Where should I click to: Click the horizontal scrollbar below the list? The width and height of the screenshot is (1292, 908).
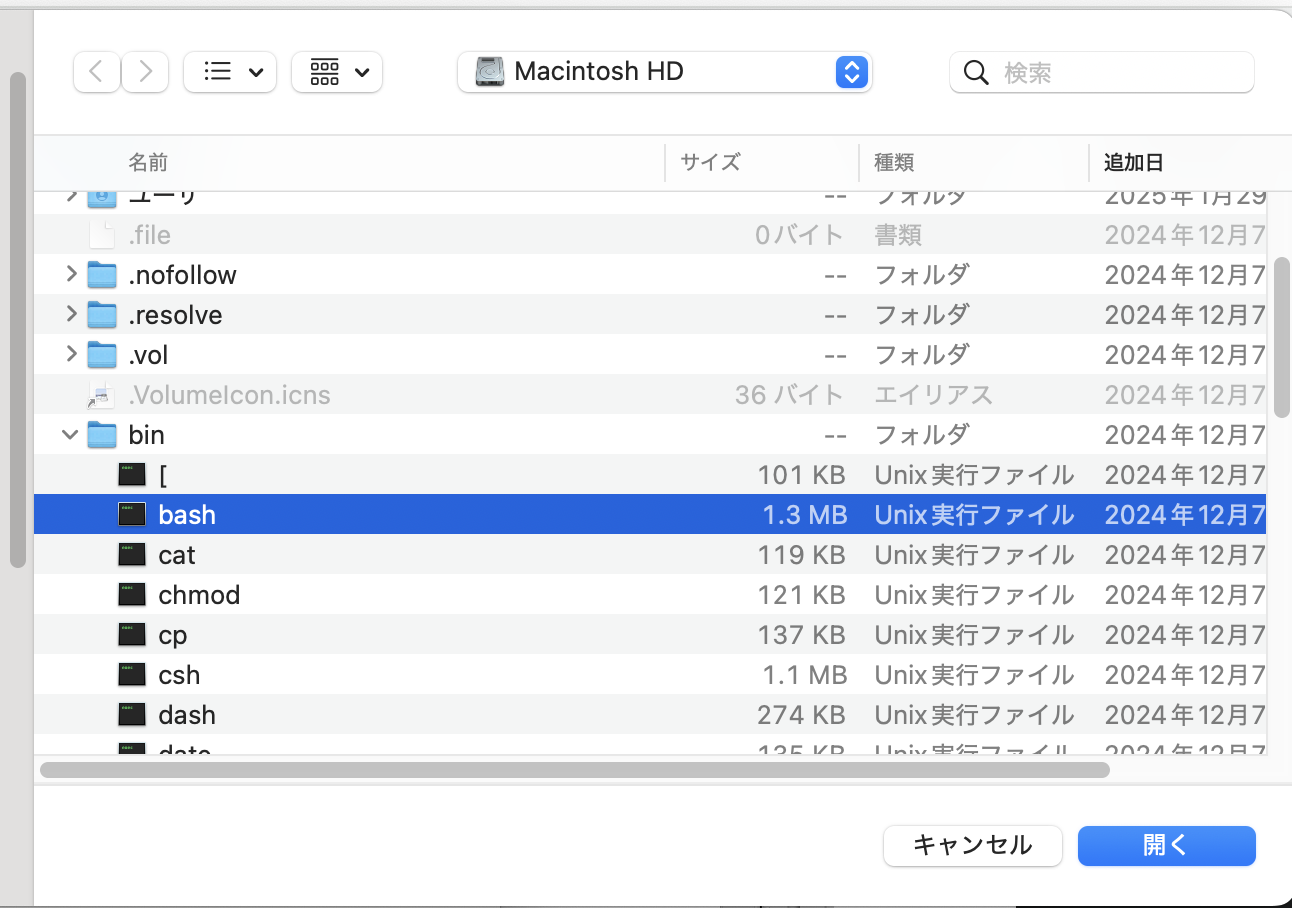[575, 770]
